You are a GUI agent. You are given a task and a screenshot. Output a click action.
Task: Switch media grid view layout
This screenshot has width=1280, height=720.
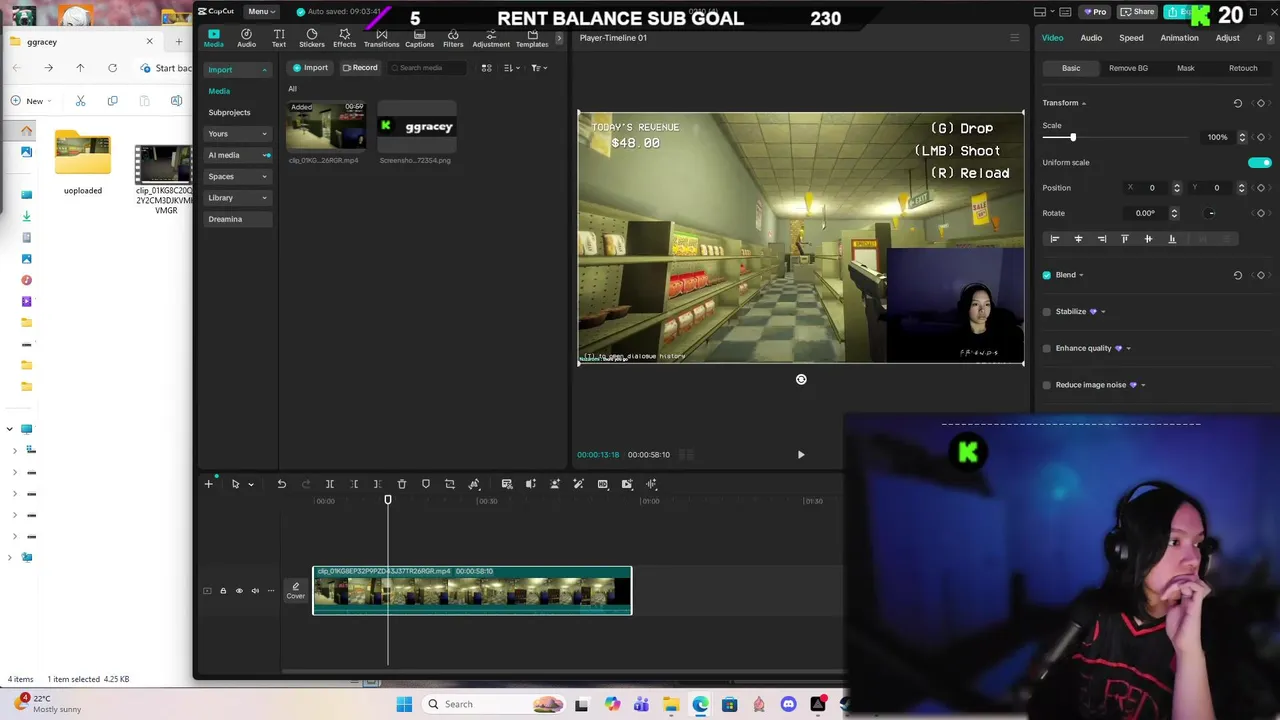tap(487, 68)
